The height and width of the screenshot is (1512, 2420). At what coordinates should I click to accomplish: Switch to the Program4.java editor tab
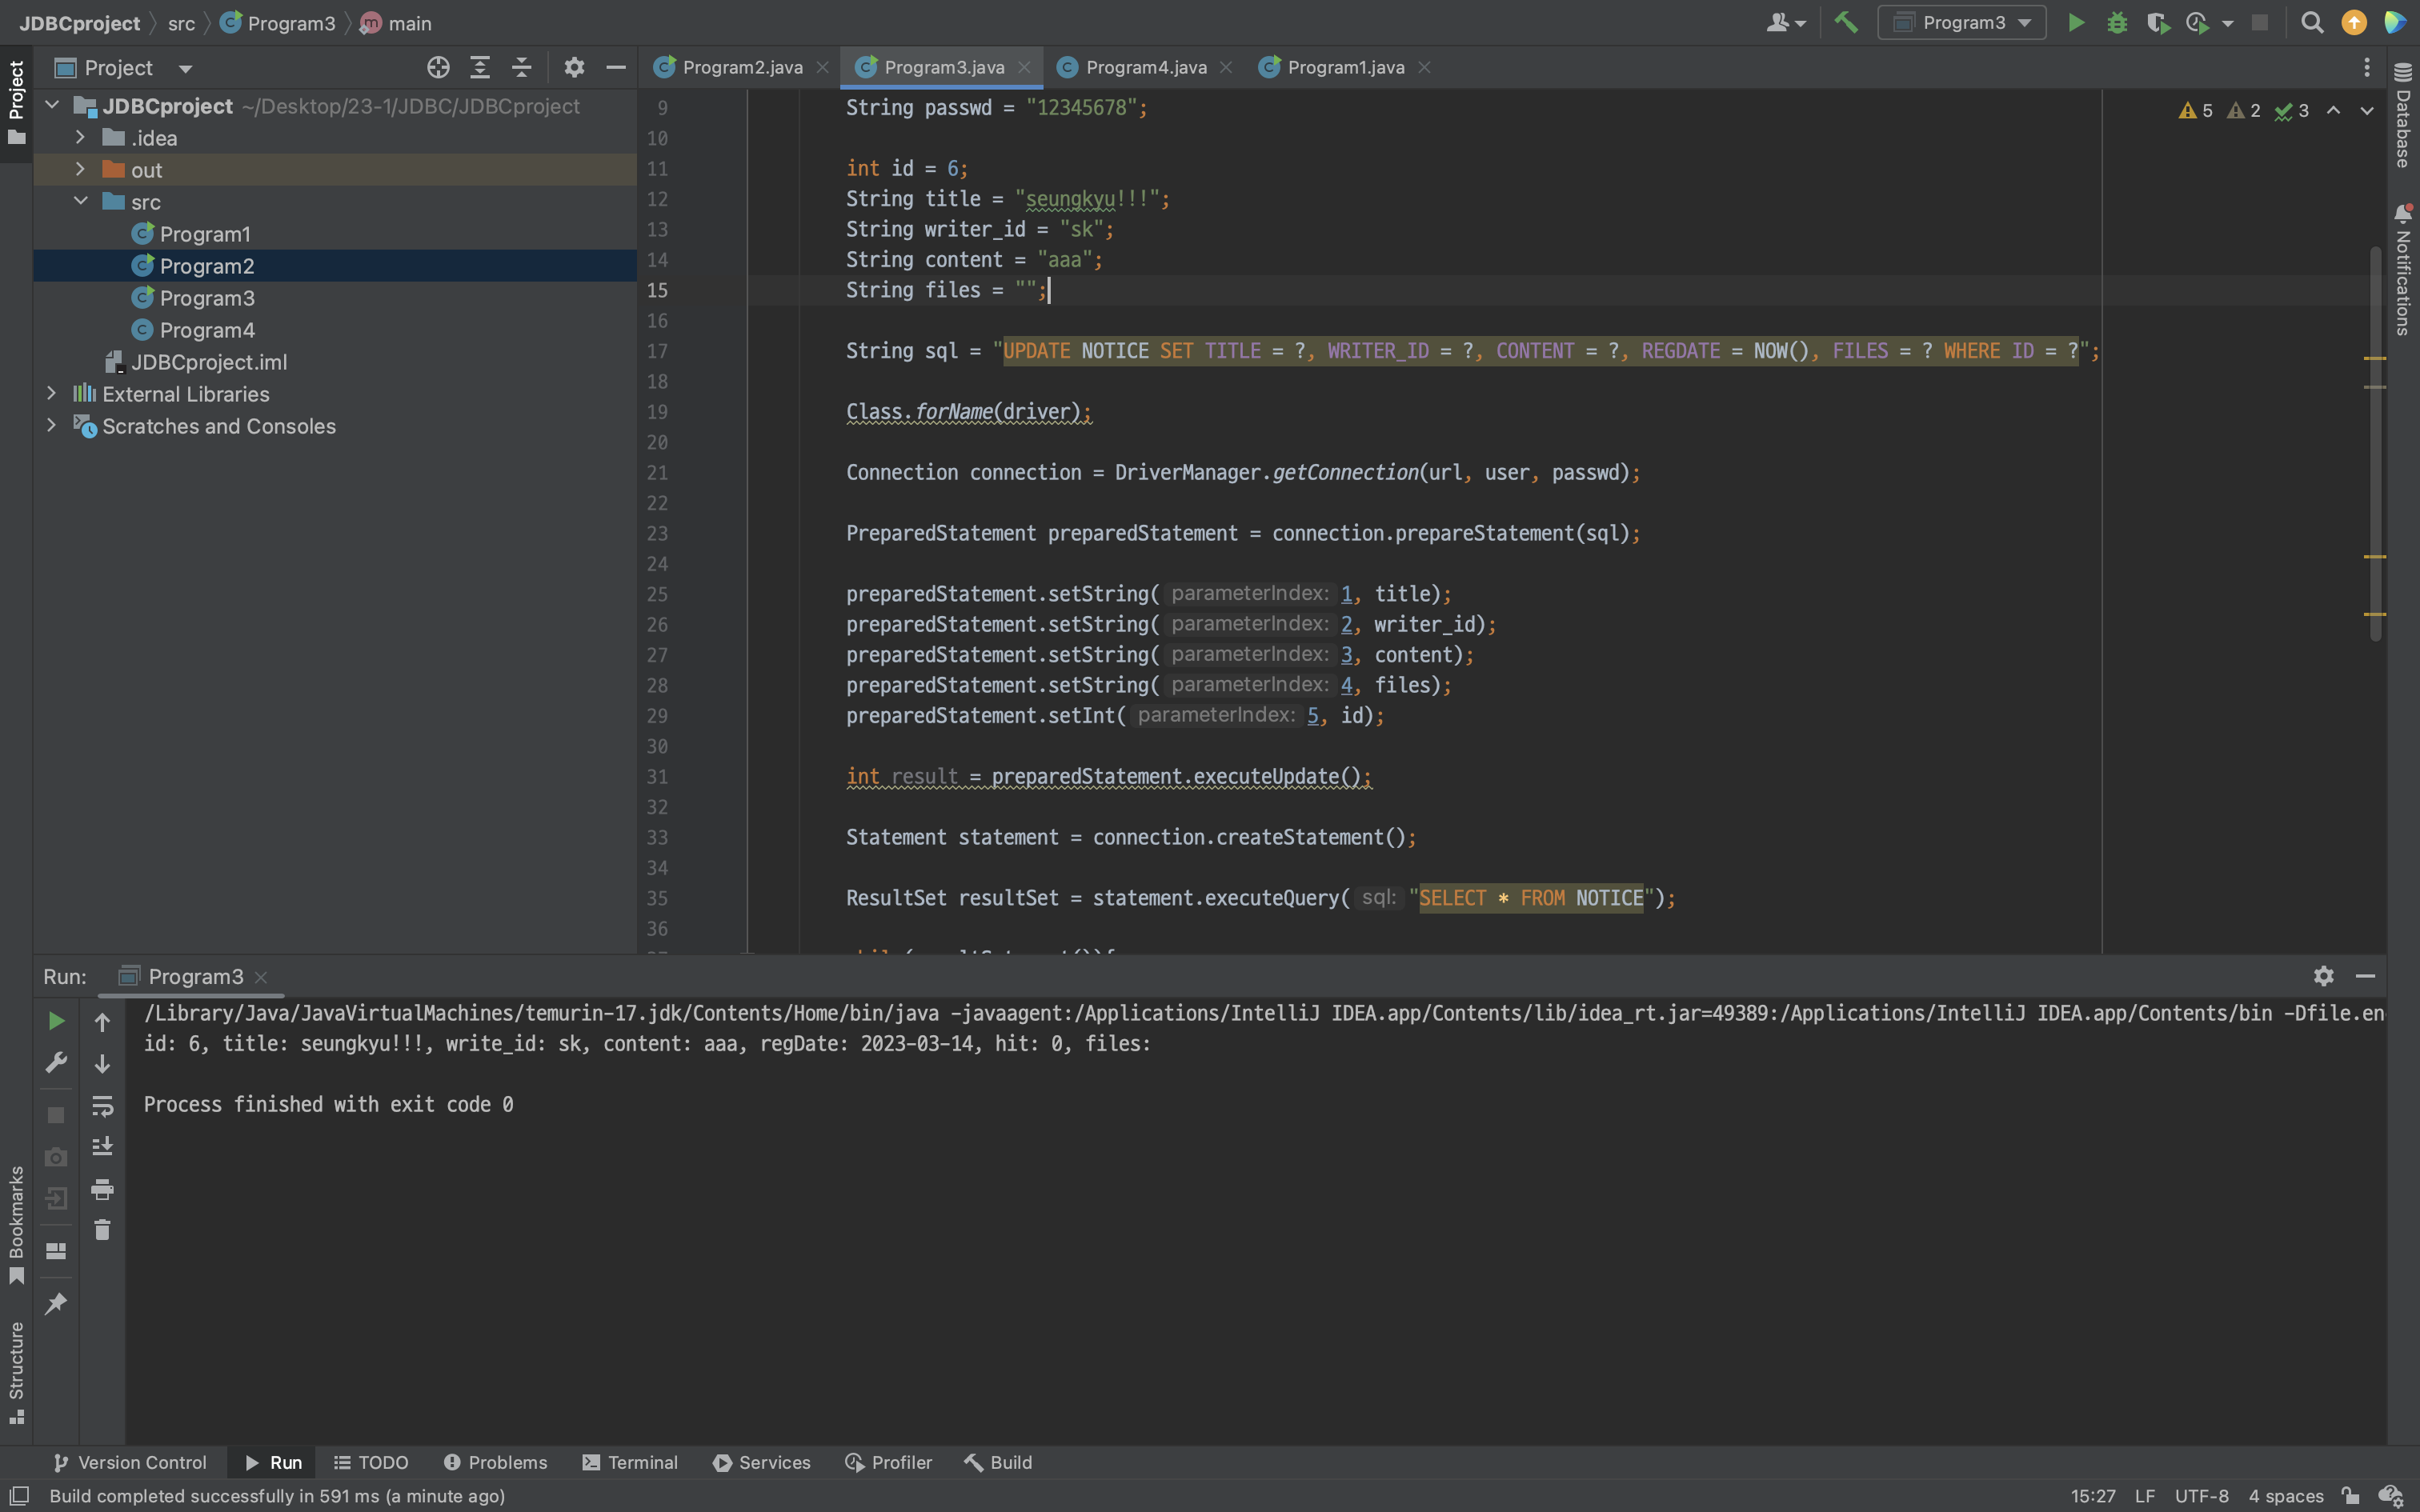(x=1145, y=67)
